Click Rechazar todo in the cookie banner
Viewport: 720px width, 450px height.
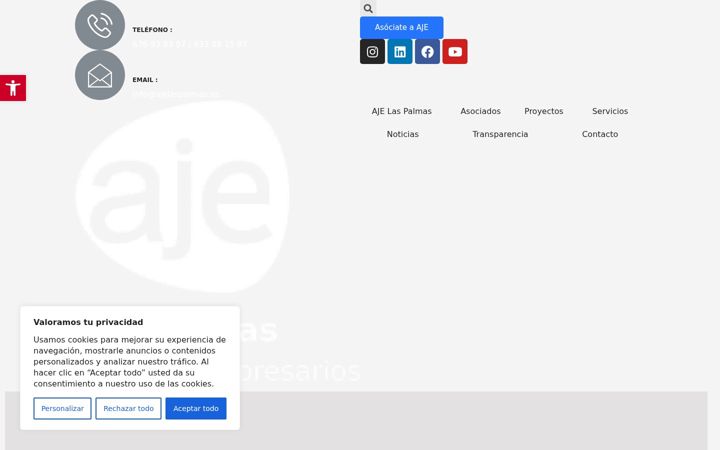pyautogui.click(x=129, y=408)
